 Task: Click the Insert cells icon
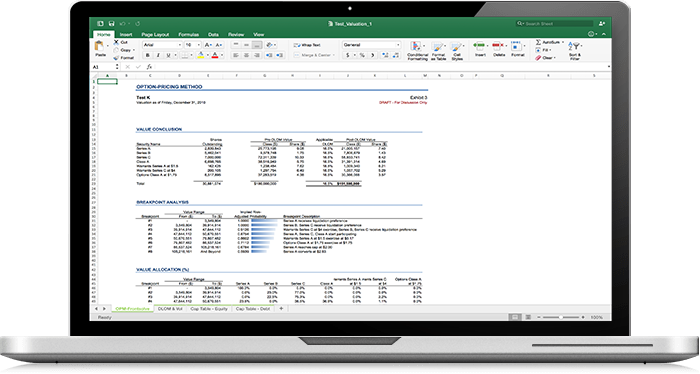pos(479,46)
